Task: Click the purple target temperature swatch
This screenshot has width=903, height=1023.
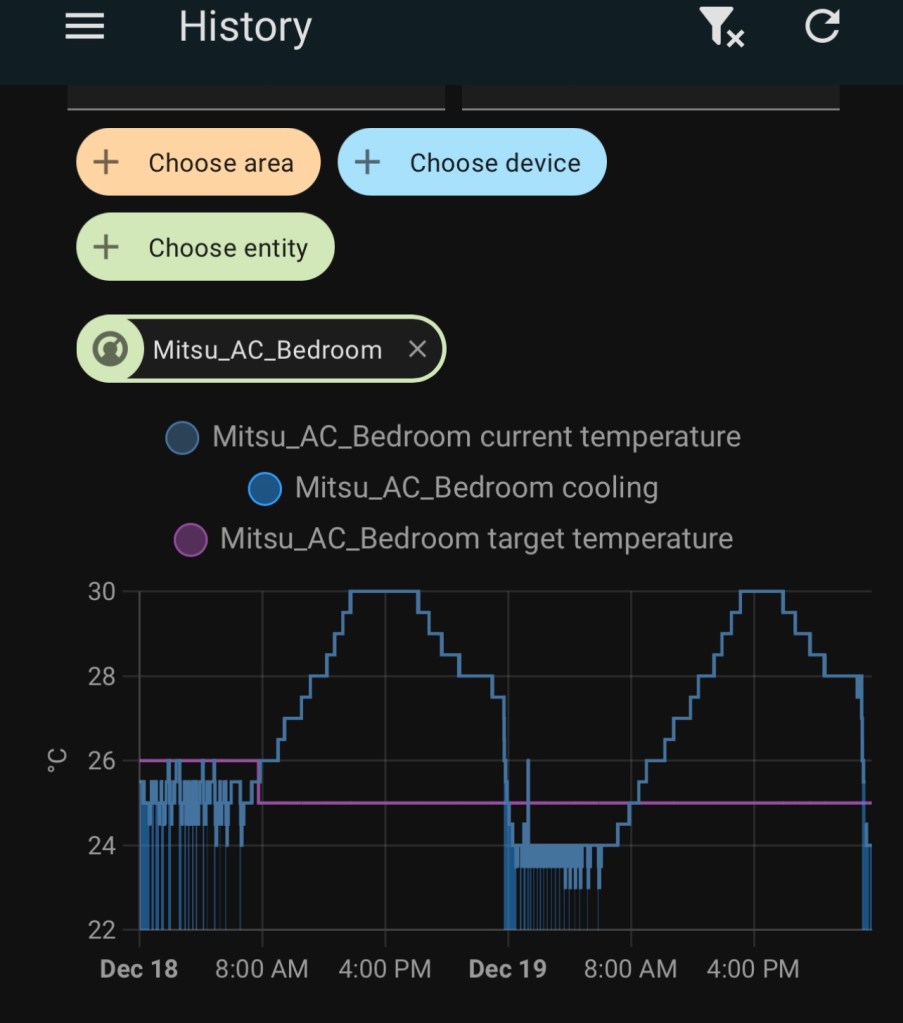Action: 190,540
